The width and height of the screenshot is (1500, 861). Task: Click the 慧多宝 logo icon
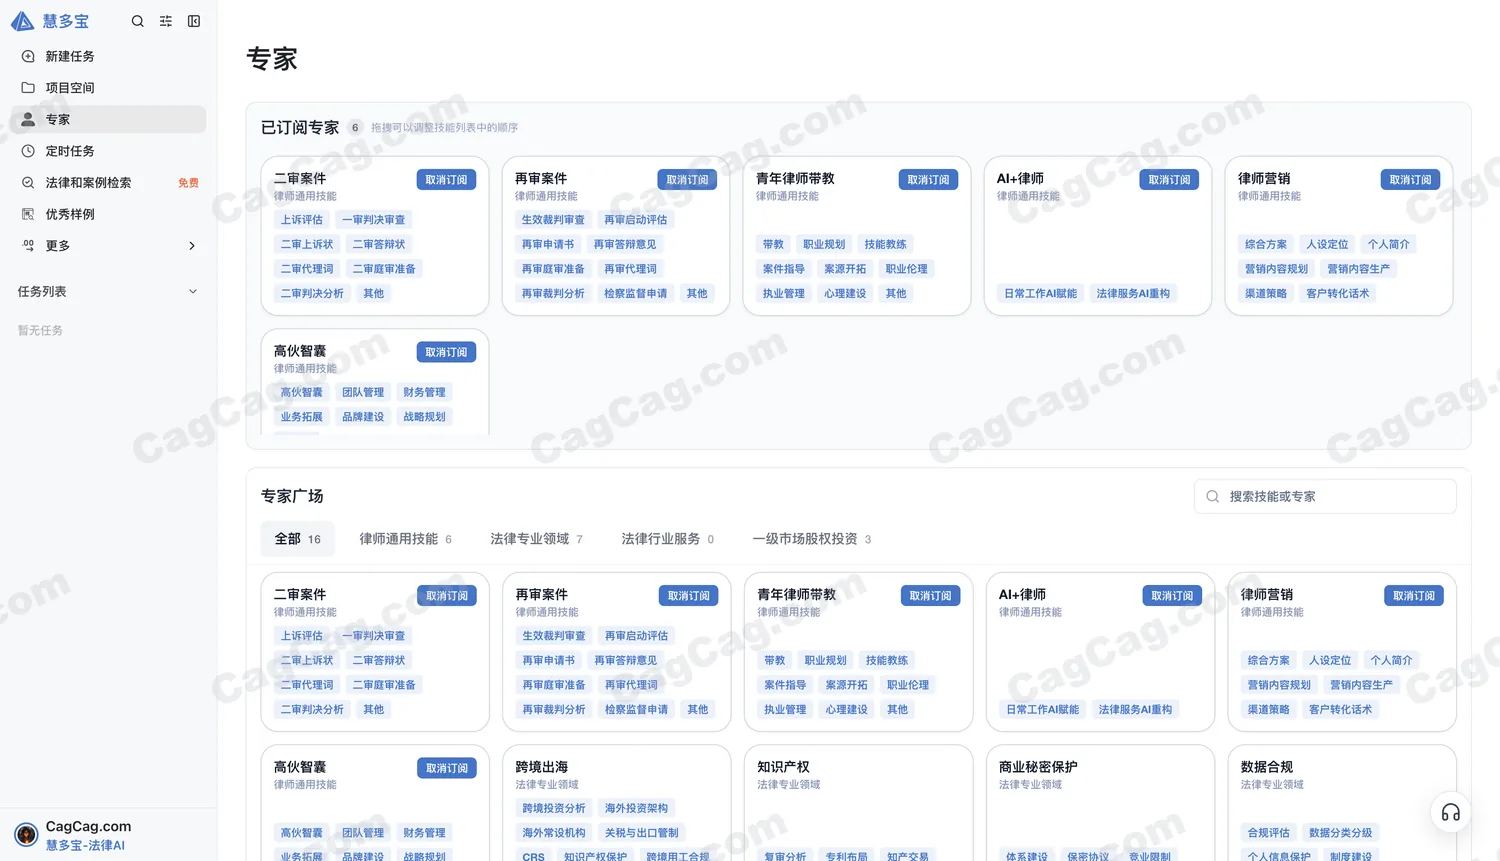22,21
